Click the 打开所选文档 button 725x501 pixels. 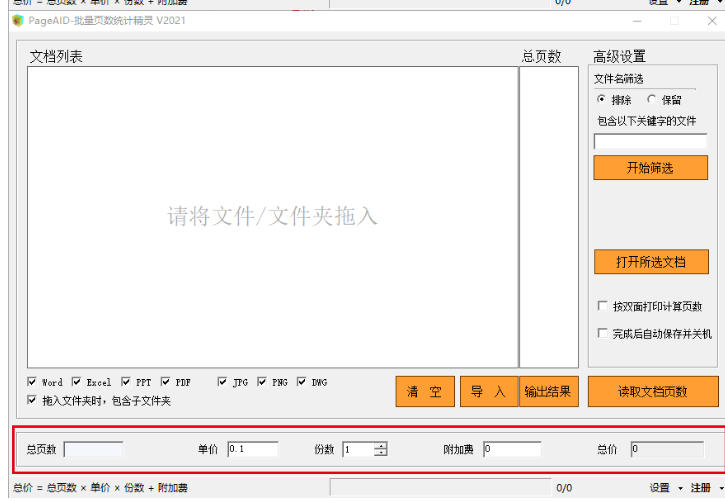[x=651, y=262]
